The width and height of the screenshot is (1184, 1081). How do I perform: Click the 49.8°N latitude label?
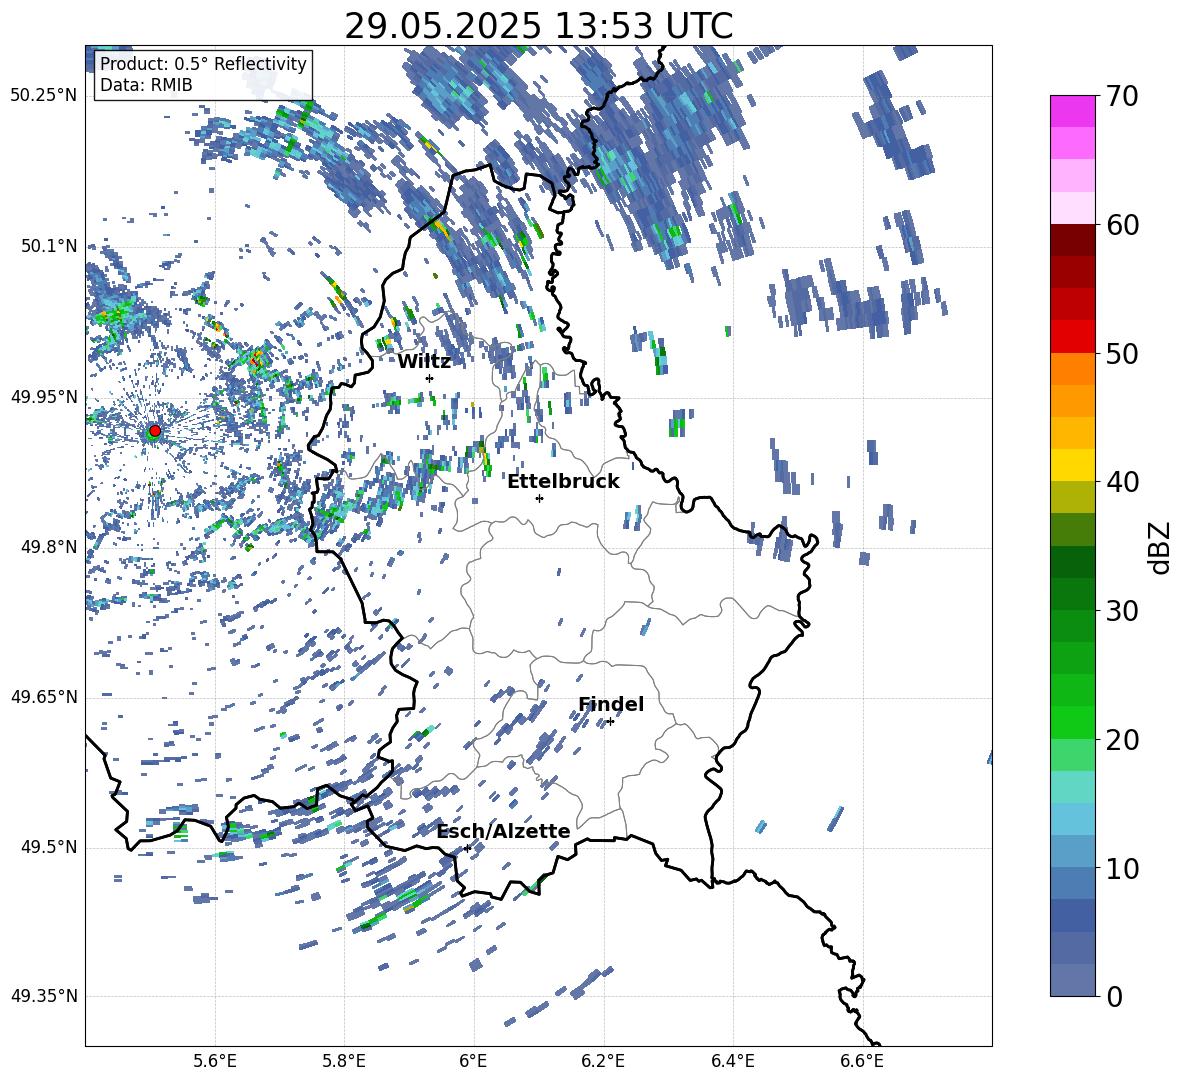(x=49, y=547)
